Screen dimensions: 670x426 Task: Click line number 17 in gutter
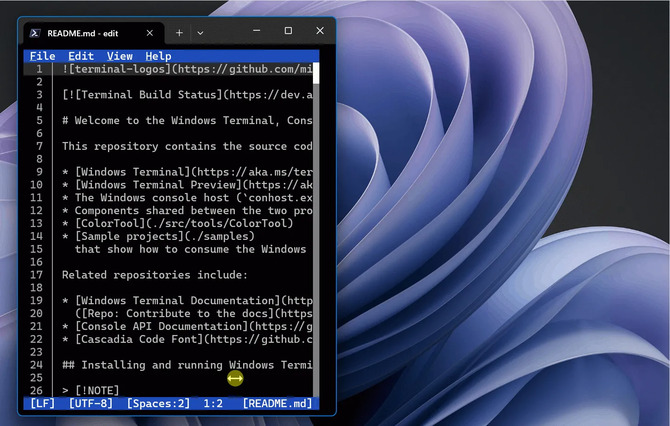click(36, 275)
